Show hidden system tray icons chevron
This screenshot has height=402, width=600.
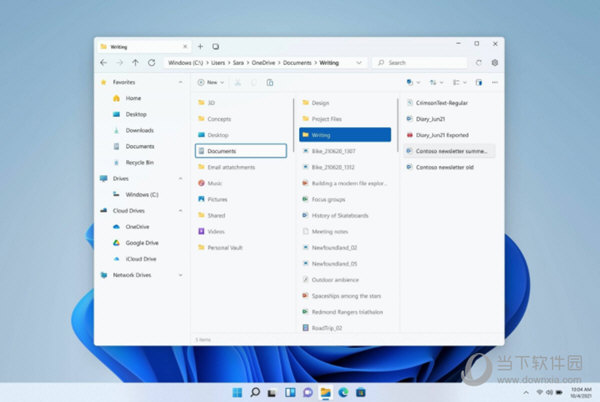click(x=526, y=392)
